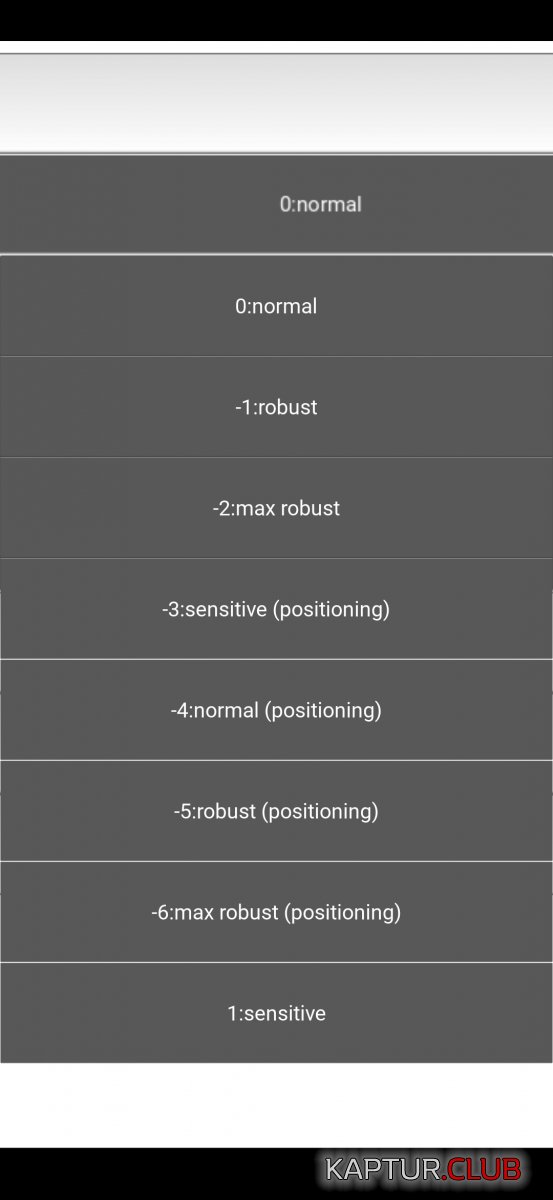The image size is (553, 1200).
Task: Pick the most robust positioning setting
Action: (x=276, y=912)
